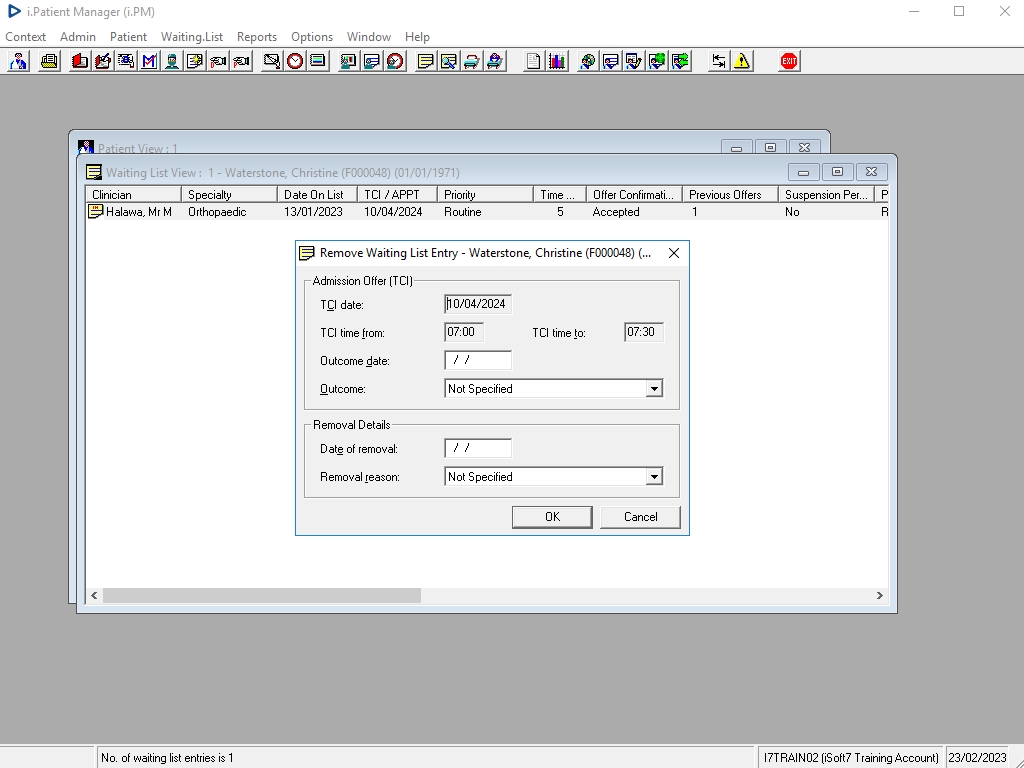Open the Patient menu

pos(128,37)
